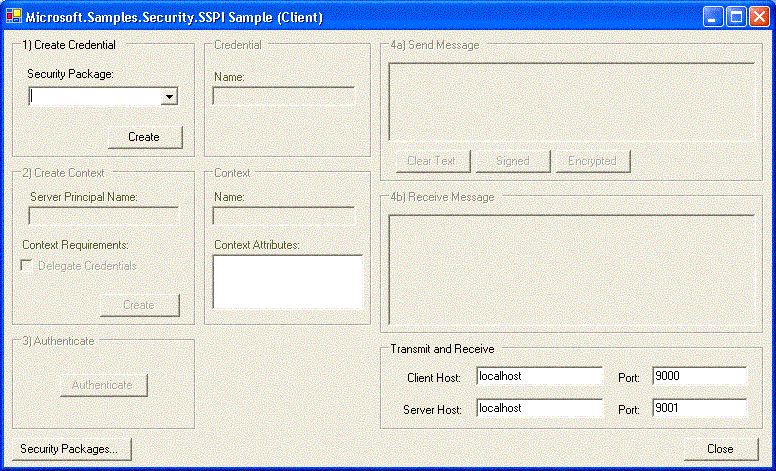Image resolution: width=776 pixels, height=471 pixels.
Task: Click the Security Package: label
Action: (x=70, y=74)
